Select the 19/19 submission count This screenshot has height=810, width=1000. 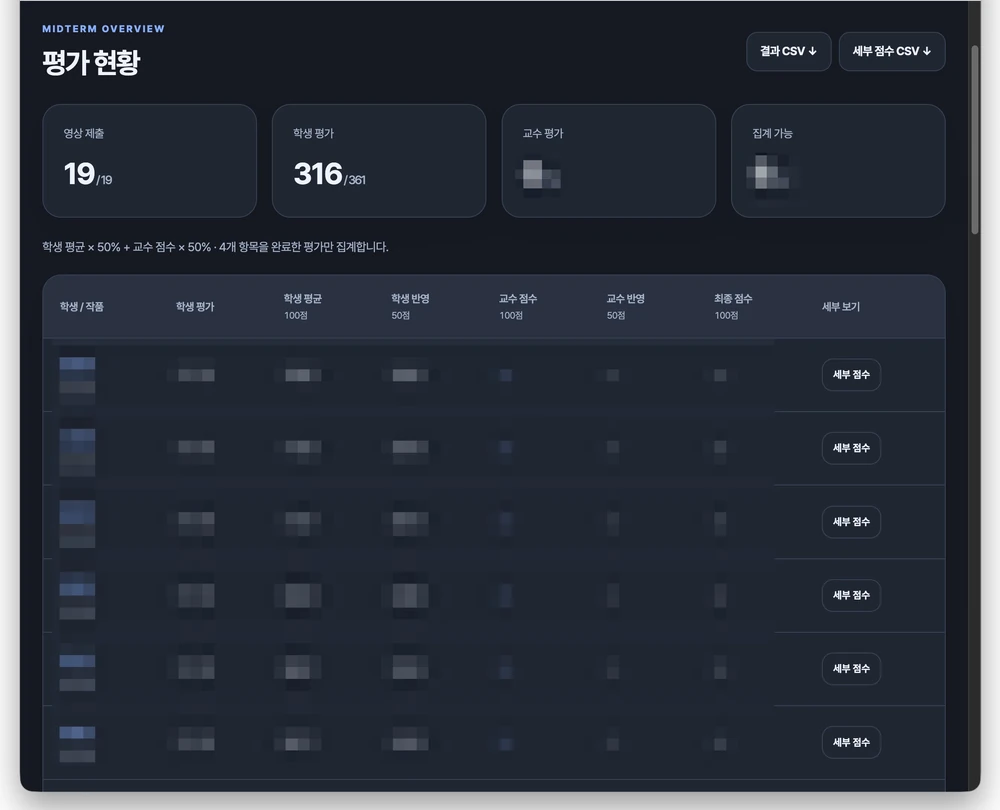pyautogui.click(x=88, y=174)
